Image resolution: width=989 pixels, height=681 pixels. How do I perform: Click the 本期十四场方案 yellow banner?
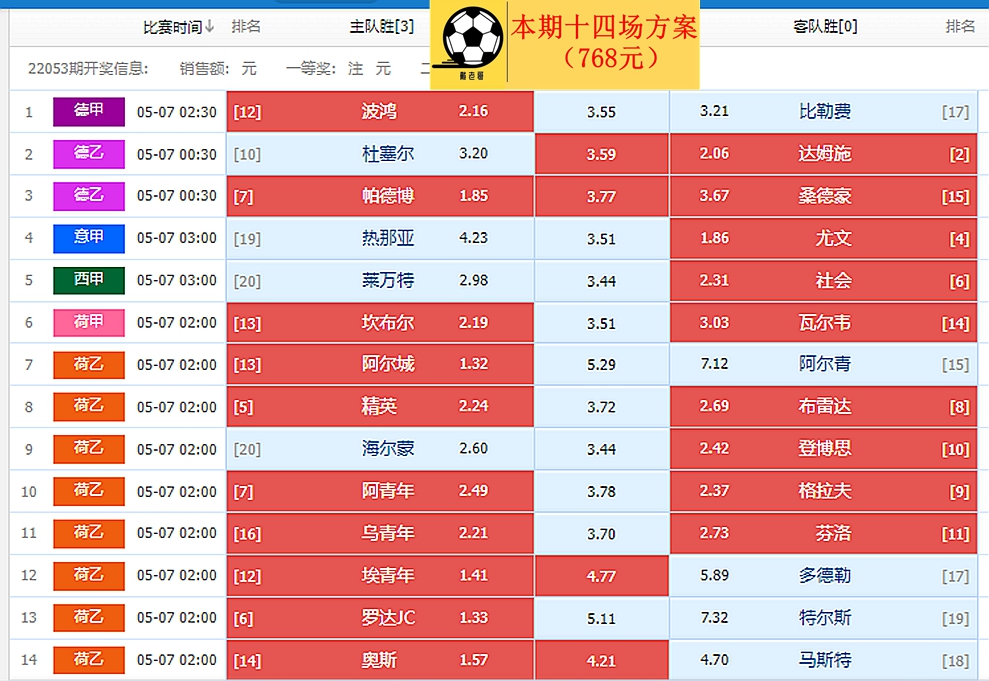click(565, 45)
